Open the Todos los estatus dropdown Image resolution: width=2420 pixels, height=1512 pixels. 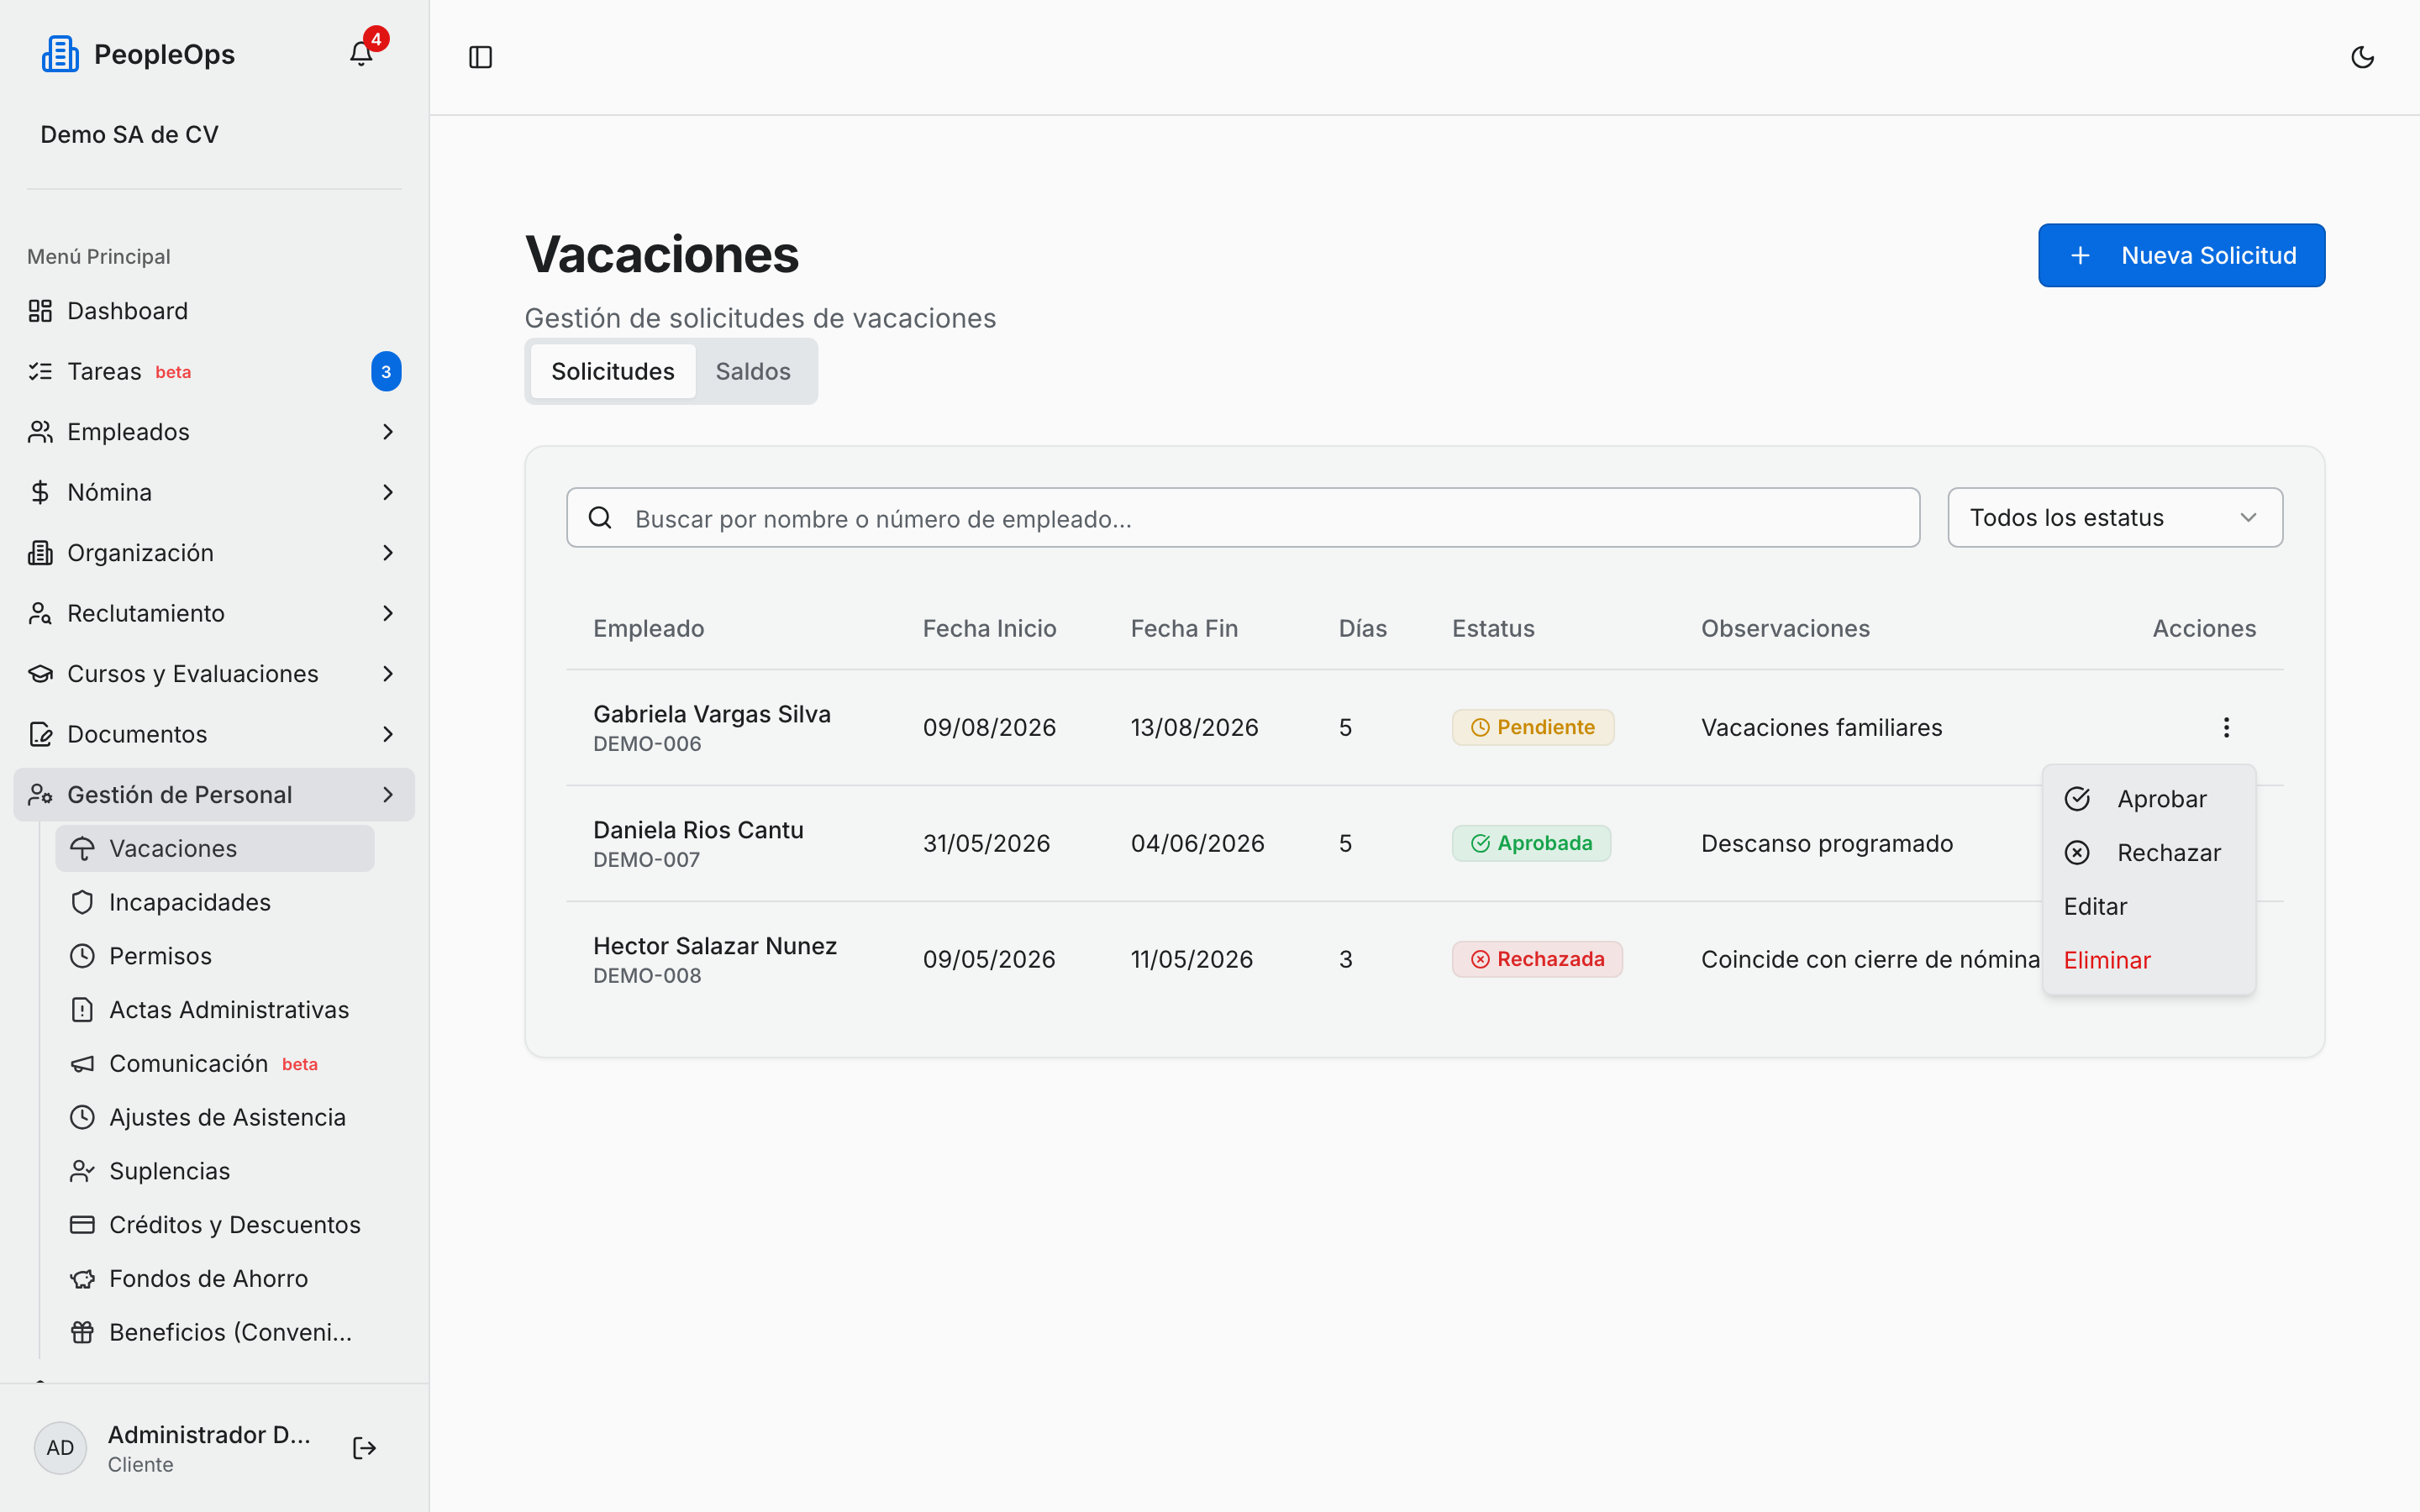[2115, 518]
